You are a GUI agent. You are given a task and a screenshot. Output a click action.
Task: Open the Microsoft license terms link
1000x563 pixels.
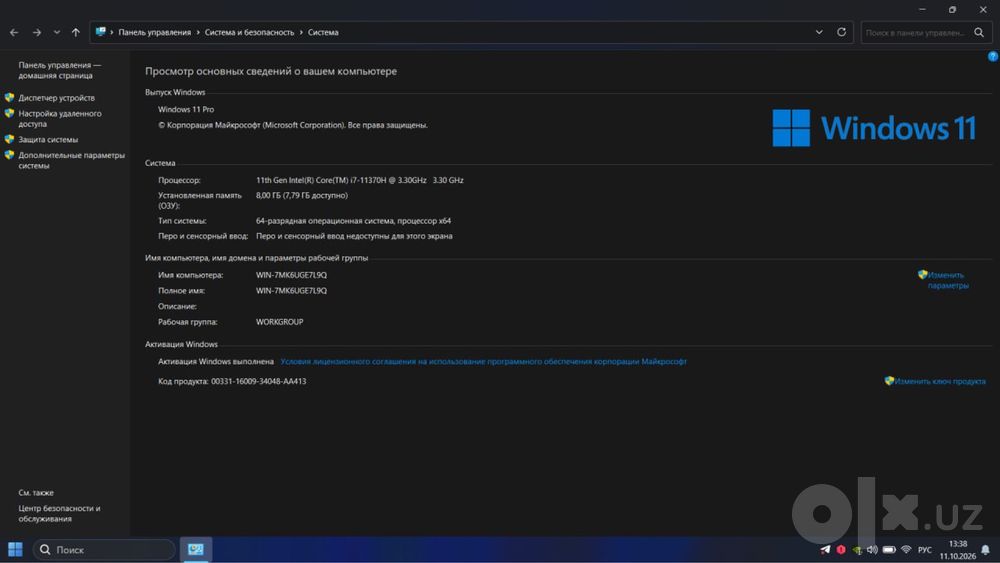click(x=483, y=362)
